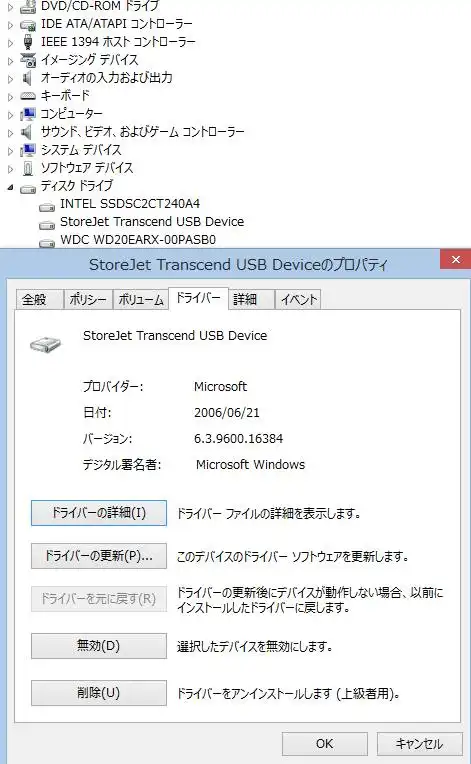
Task: Click the コンピューター monitor icon
Action: tap(28, 114)
